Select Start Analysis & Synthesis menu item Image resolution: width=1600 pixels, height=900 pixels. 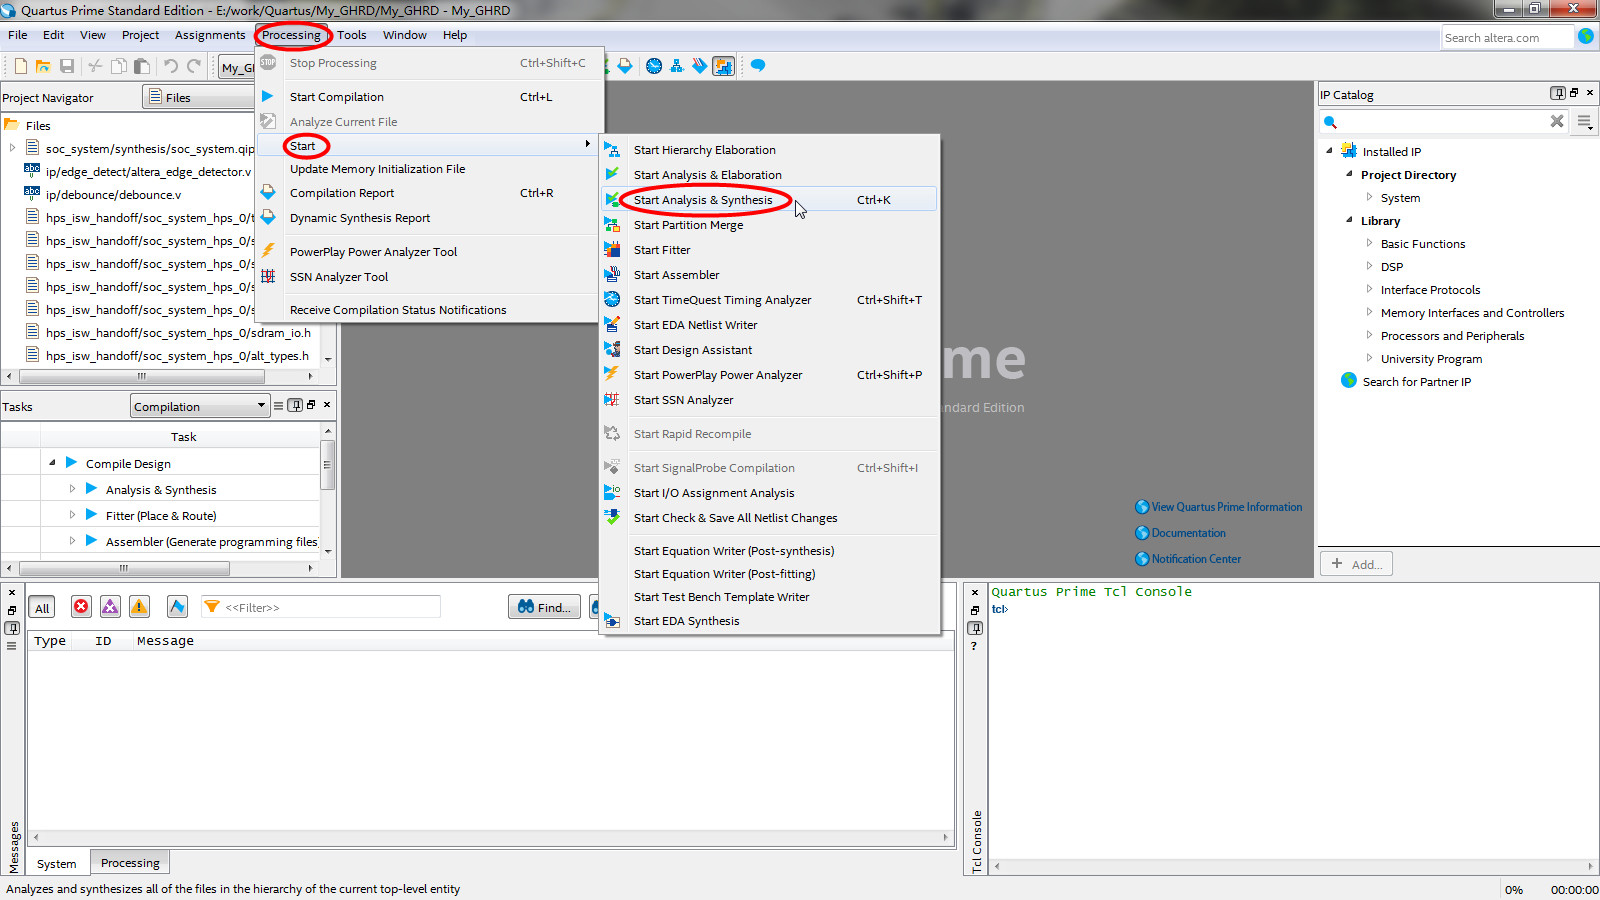pyautogui.click(x=768, y=199)
